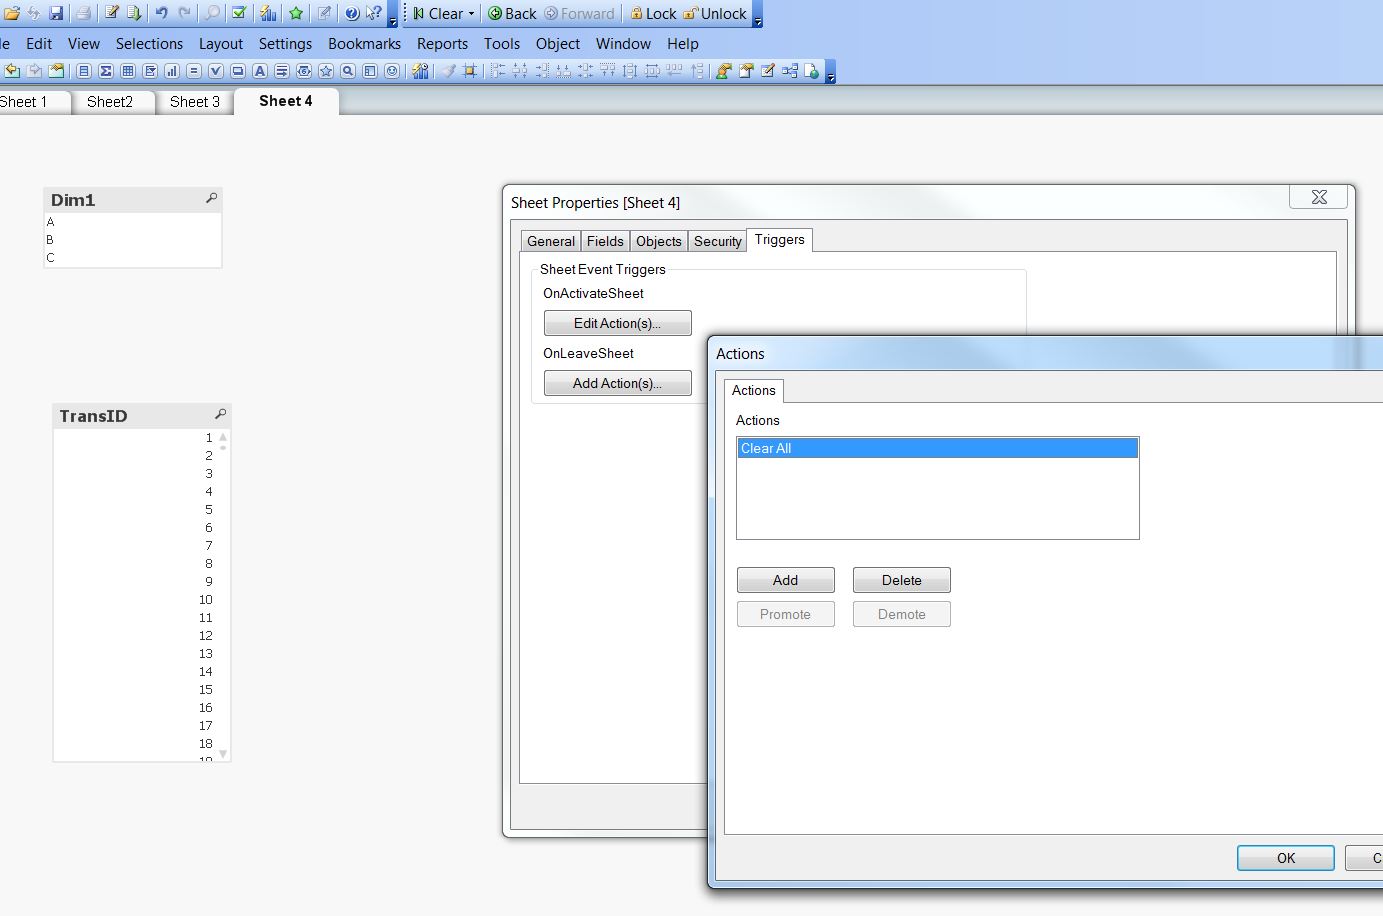Lock the current selections
The height and width of the screenshot is (916, 1383).
tap(653, 14)
